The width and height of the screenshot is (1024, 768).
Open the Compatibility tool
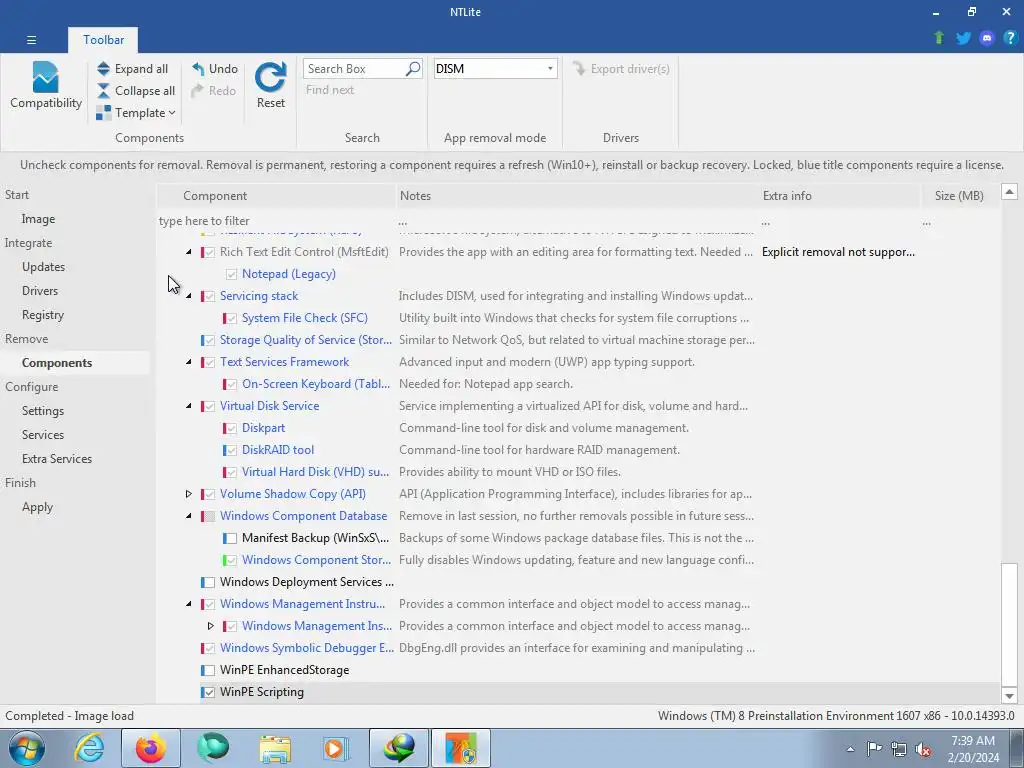tap(46, 85)
